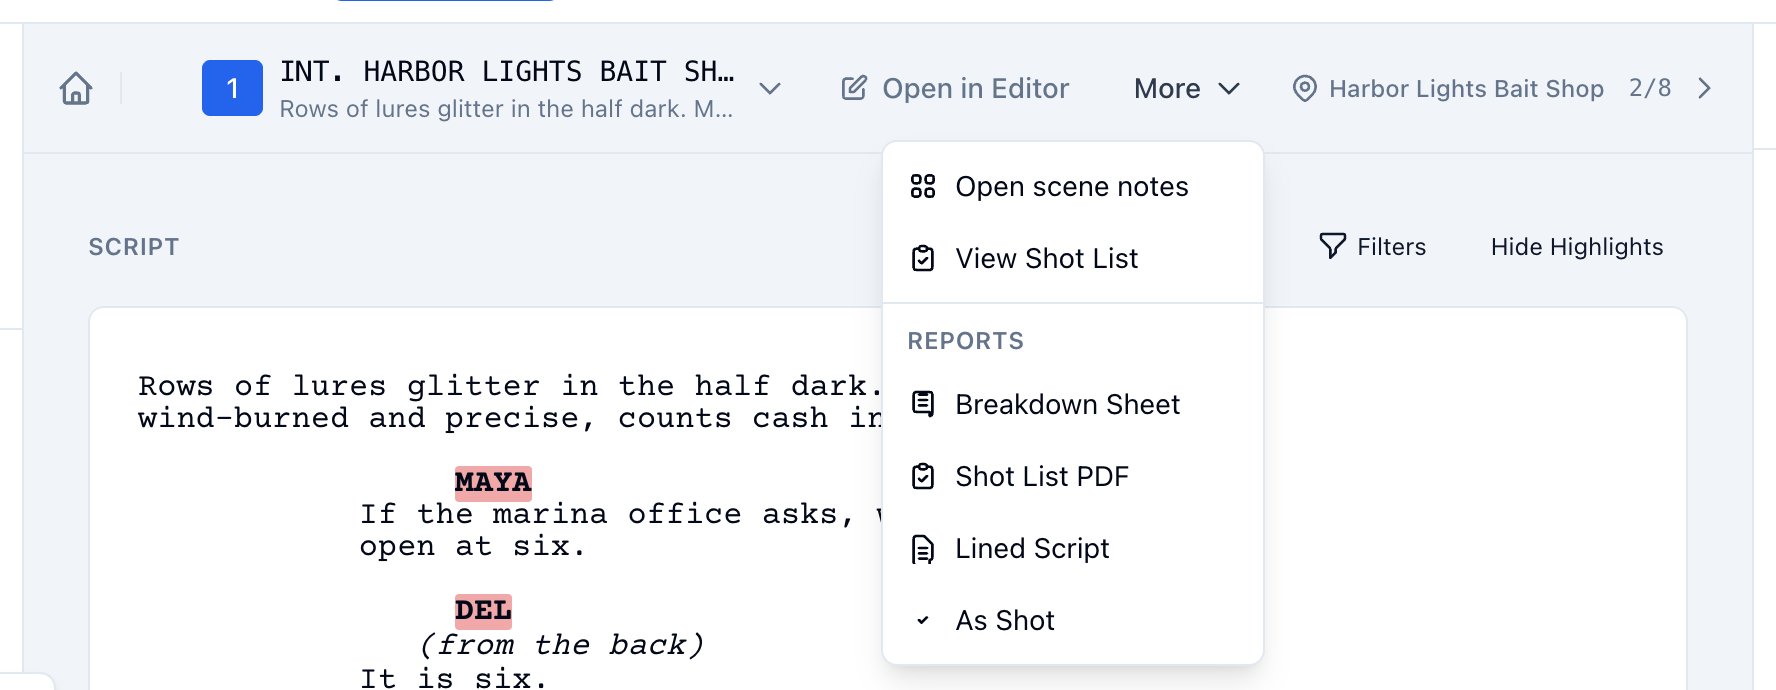The width and height of the screenshot is (1776, 690).
Task: Click the 2/8 location counter
Action: coord(1650,88)
